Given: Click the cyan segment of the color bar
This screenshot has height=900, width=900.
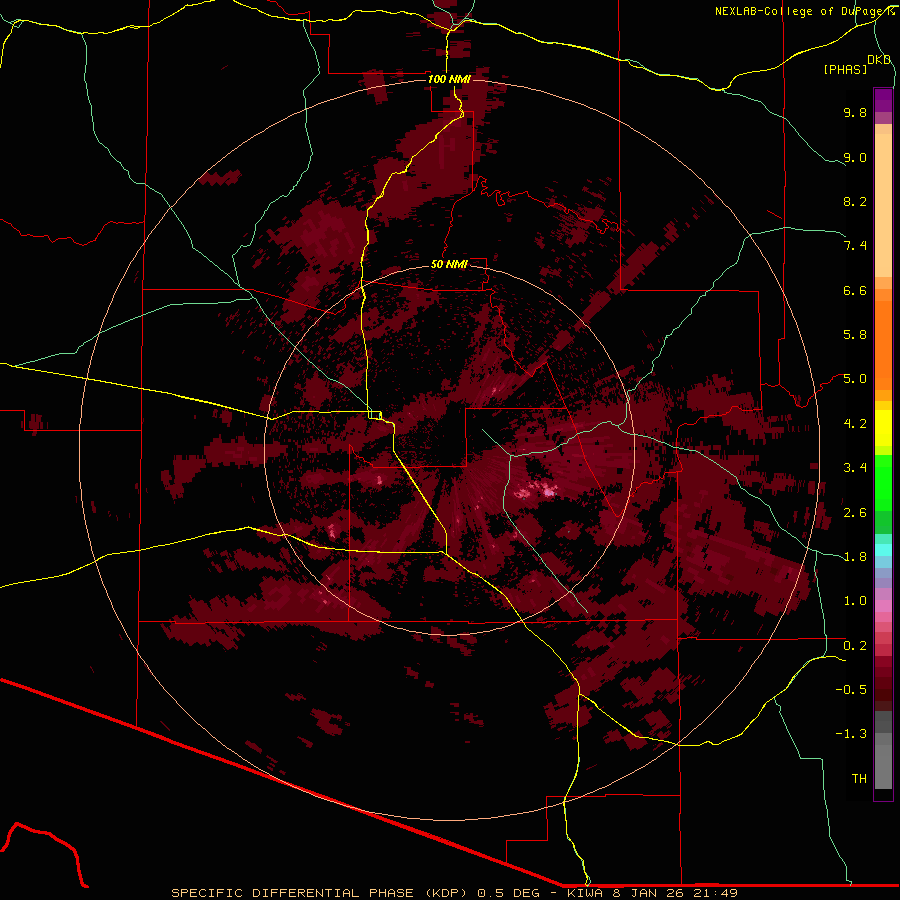Looking at the screenshot, I should click(883, 550).
